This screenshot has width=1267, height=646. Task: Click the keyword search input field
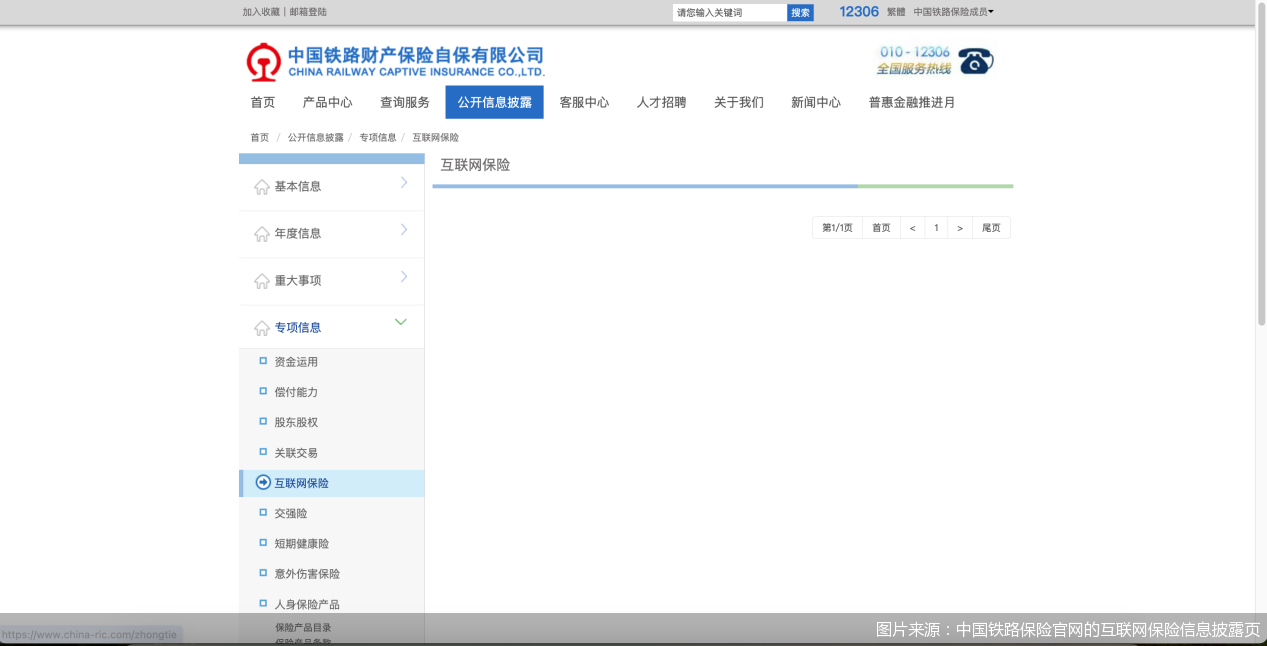tap(729, 13)
